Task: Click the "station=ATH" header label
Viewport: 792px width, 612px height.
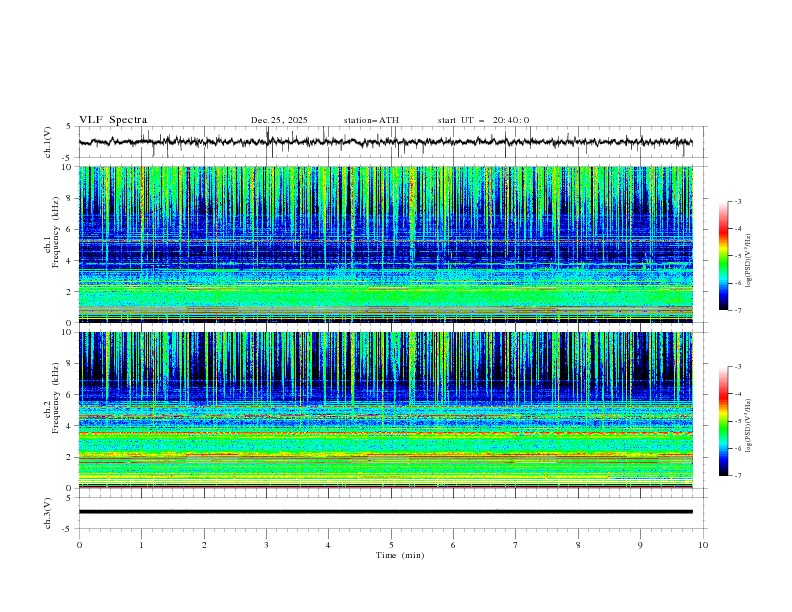Action: (x=371, y=120)
